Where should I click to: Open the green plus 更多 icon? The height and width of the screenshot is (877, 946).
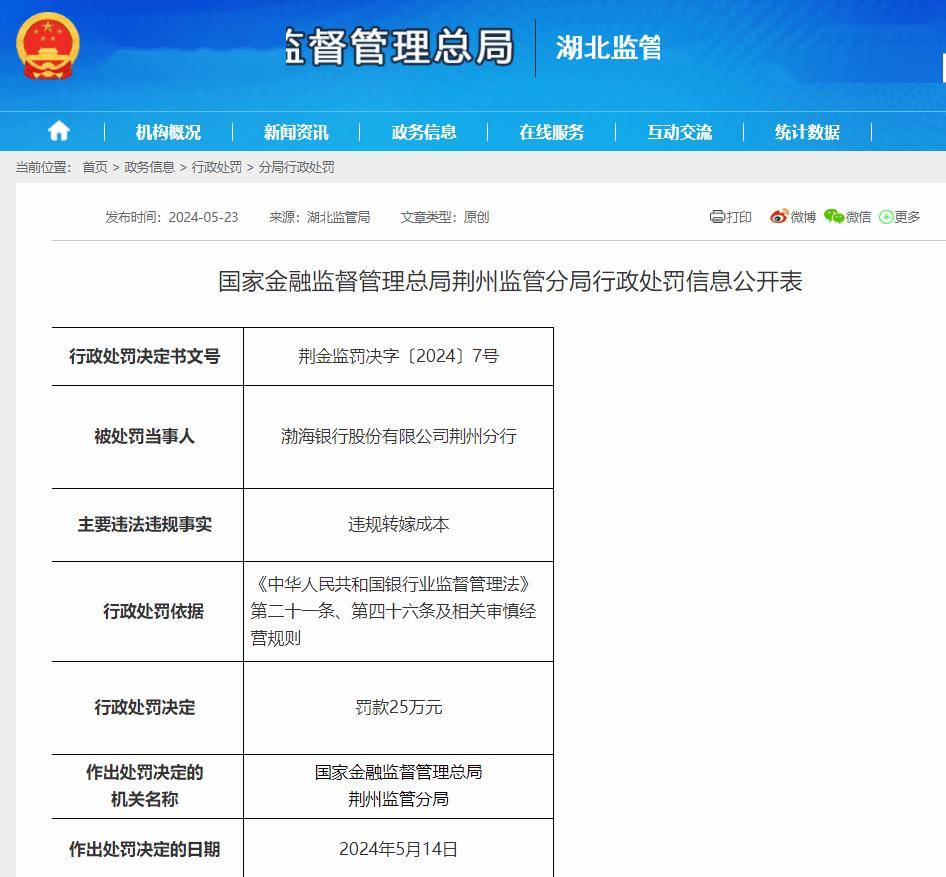pos(886,217)
